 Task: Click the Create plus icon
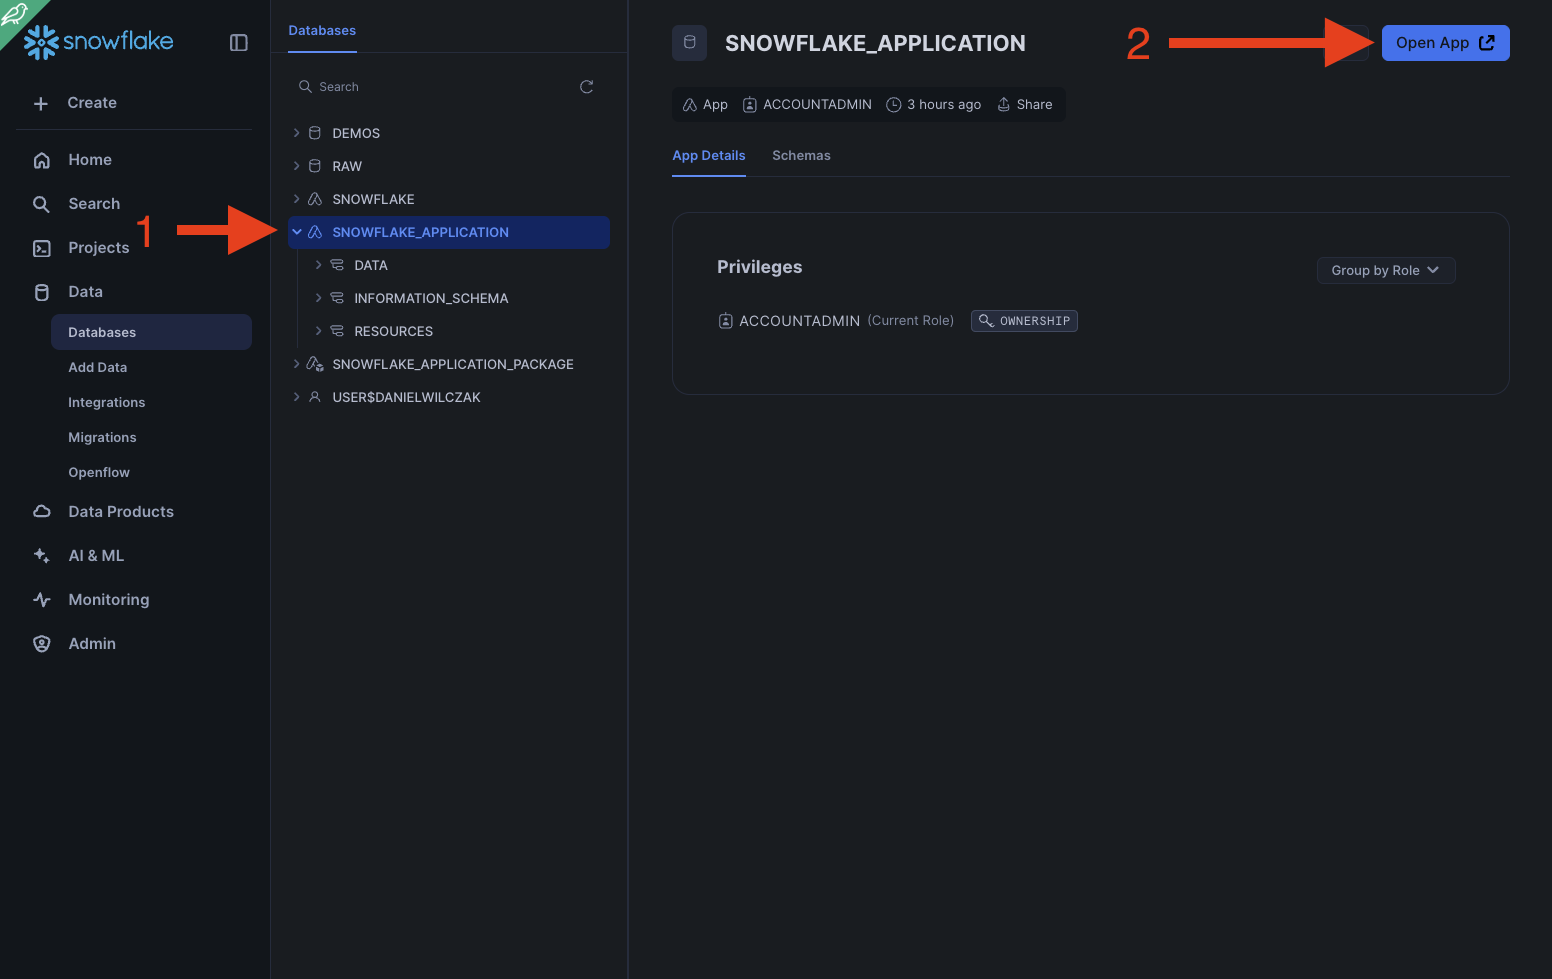41,103
